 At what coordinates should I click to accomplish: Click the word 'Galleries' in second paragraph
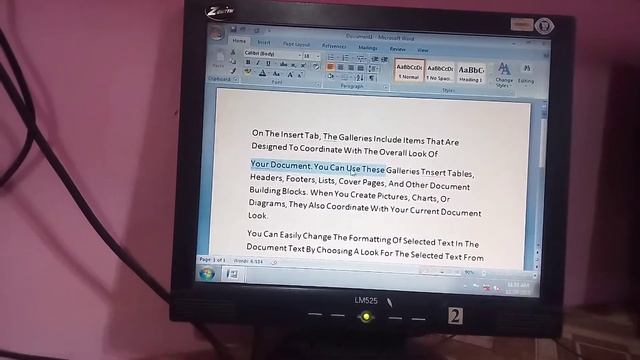pos(402,171)
